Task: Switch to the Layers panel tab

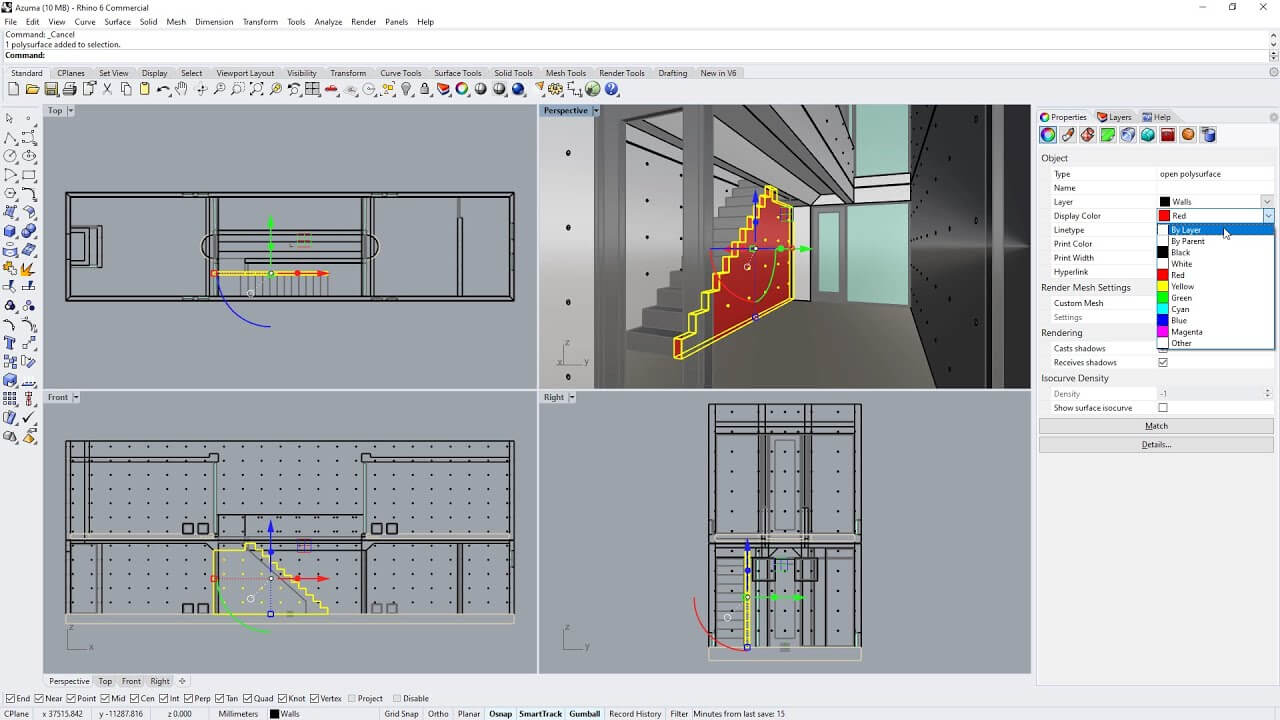Action: [1114, 117]
